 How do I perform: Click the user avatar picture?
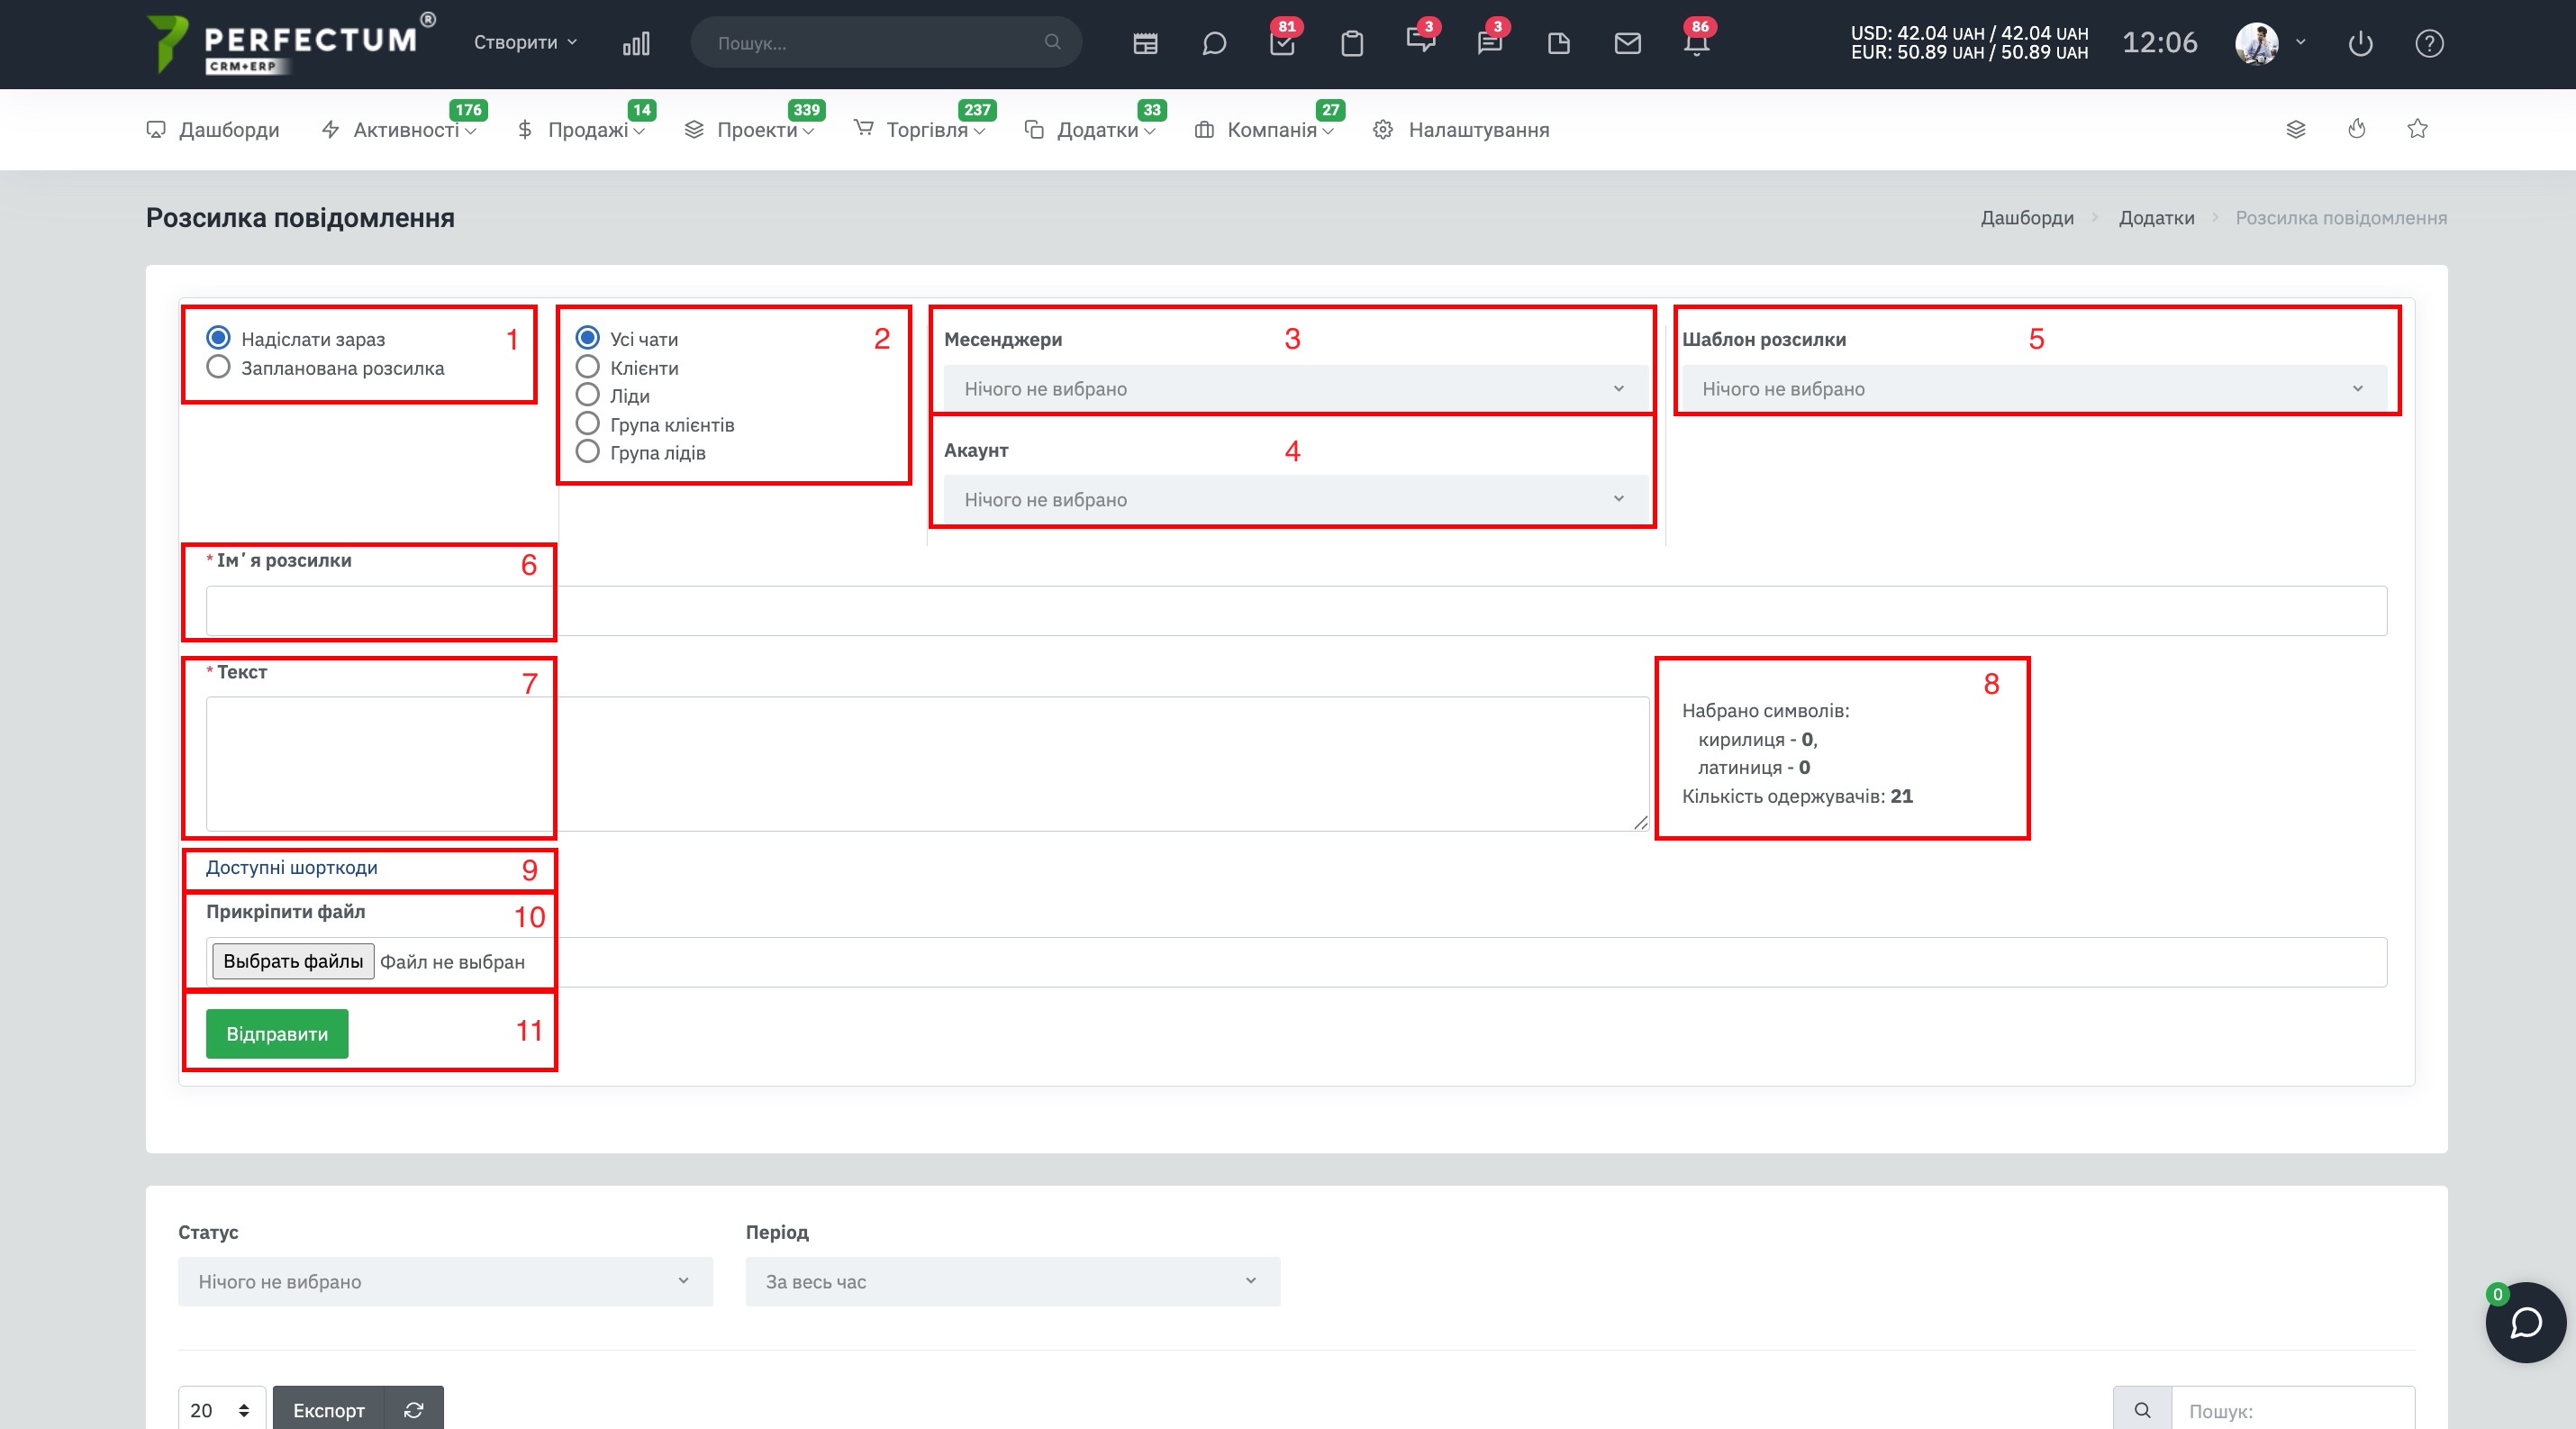pyautogui.click(x=2257, y=43)
